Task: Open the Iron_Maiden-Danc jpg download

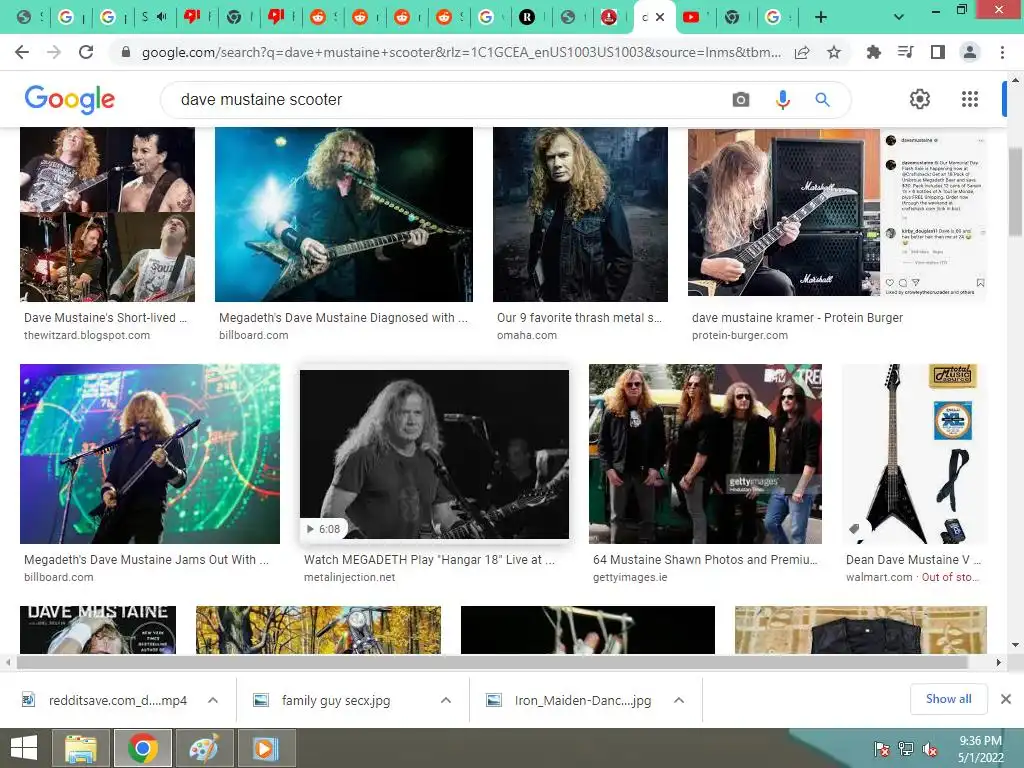Action: [569, 700]
